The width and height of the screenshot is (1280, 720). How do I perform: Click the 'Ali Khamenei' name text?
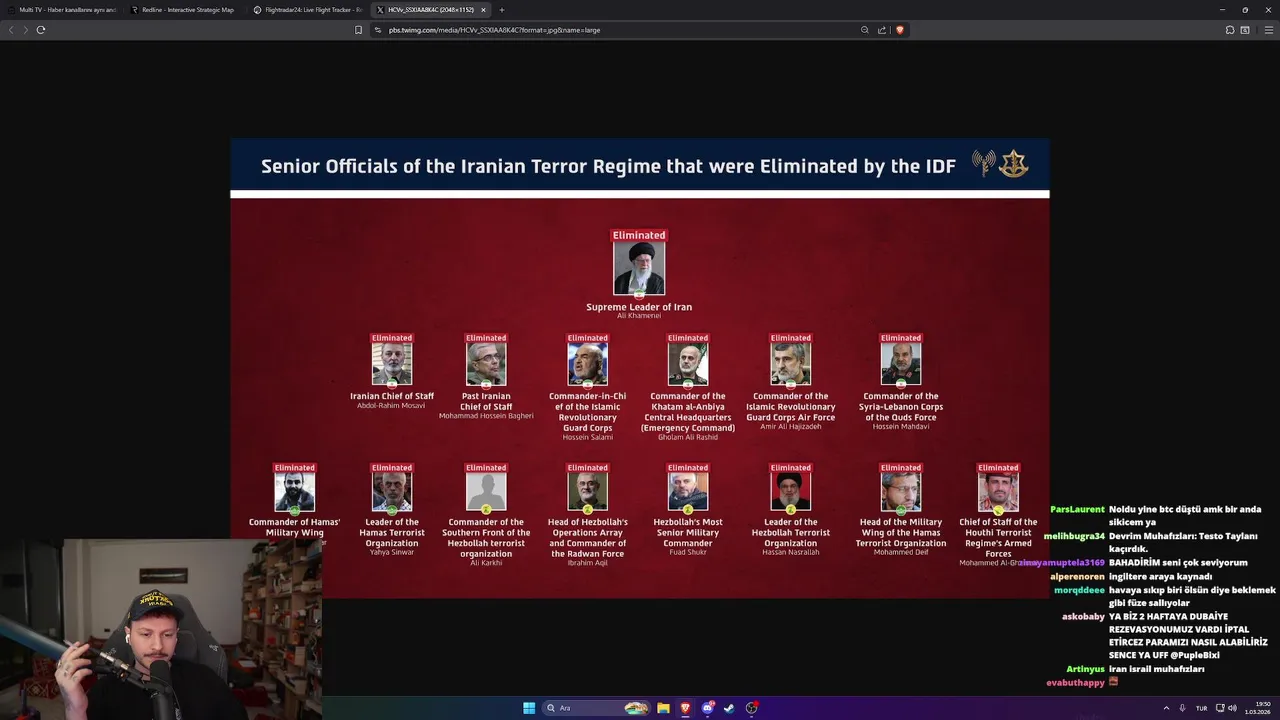click(639, 316)
